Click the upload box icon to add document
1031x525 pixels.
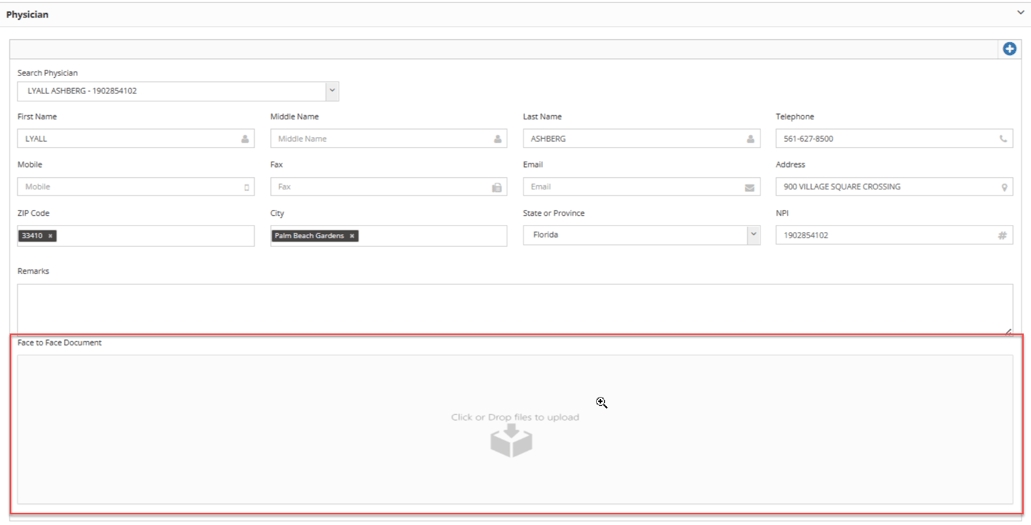click(x=511, y=440)
